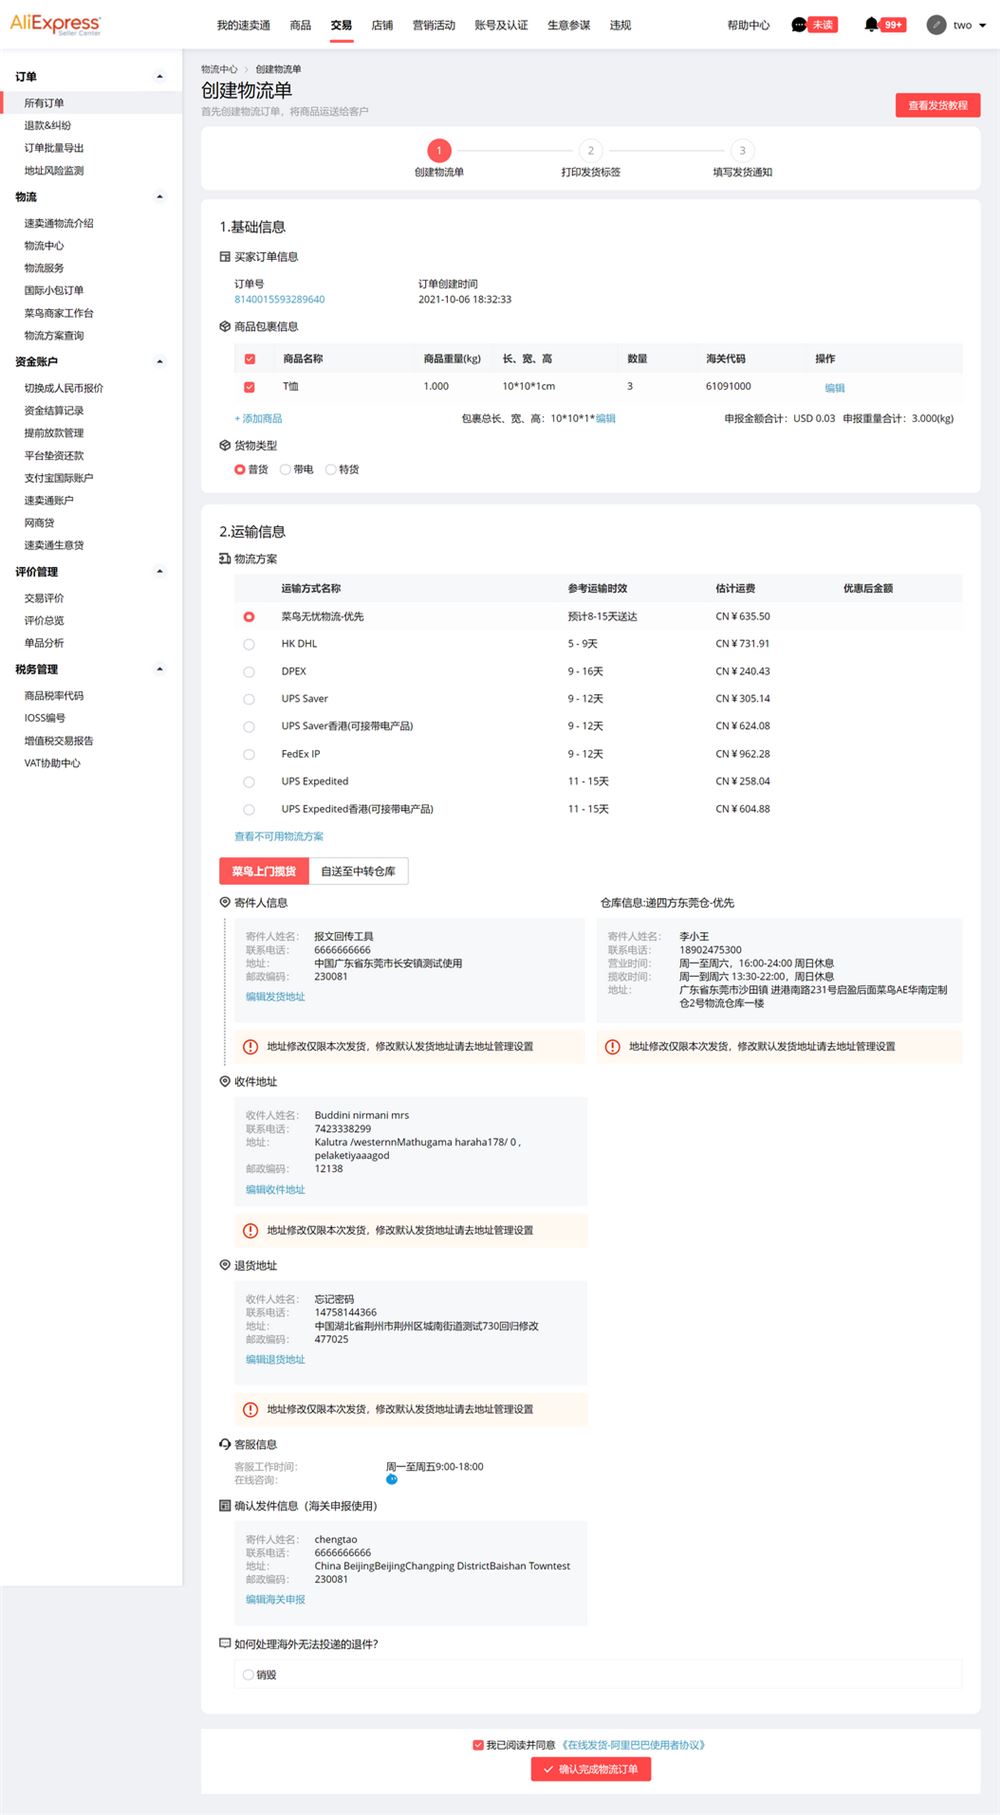This screenshot has width=1000, height=1815.
Task: Switch to 自送至中转仓库 tab
Action: (x=358, y=871)
